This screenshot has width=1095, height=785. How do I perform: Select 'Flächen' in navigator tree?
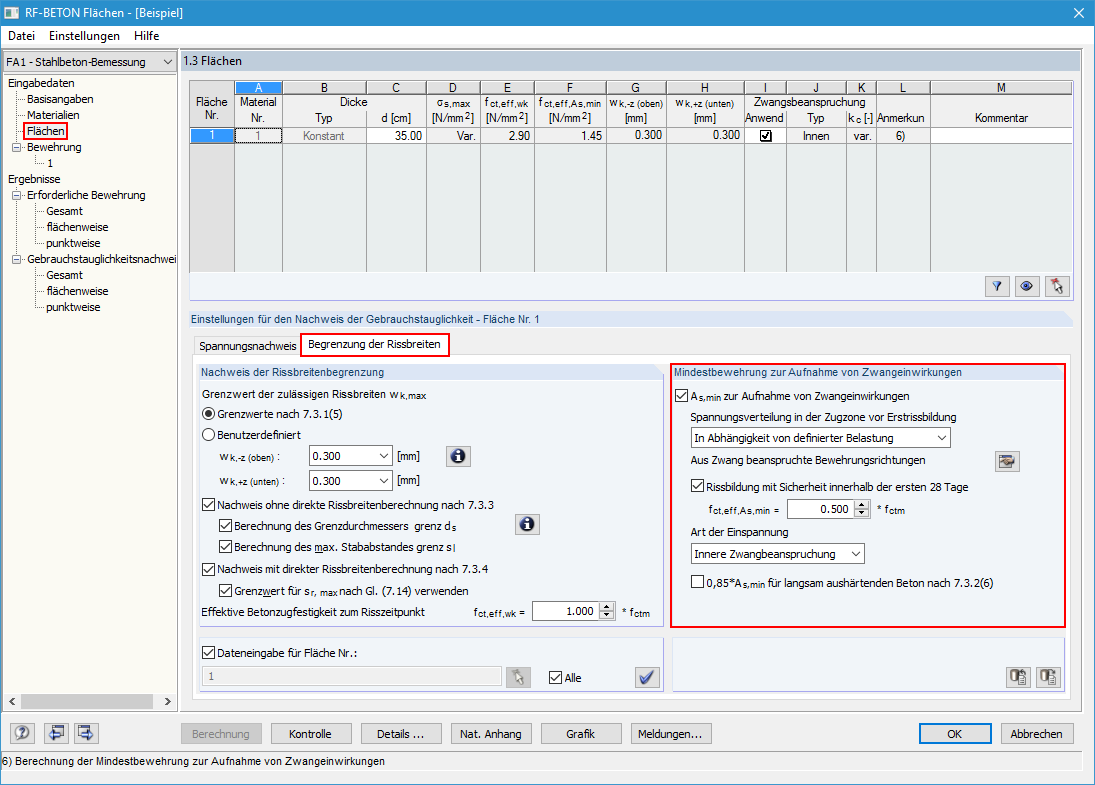[x=45, y=131]
